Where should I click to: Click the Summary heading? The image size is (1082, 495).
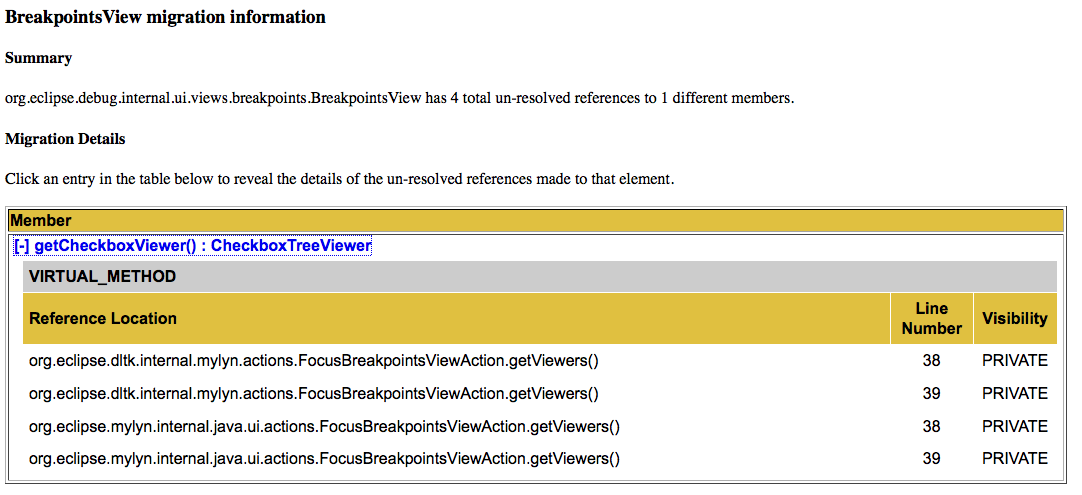tap(39, 58)
